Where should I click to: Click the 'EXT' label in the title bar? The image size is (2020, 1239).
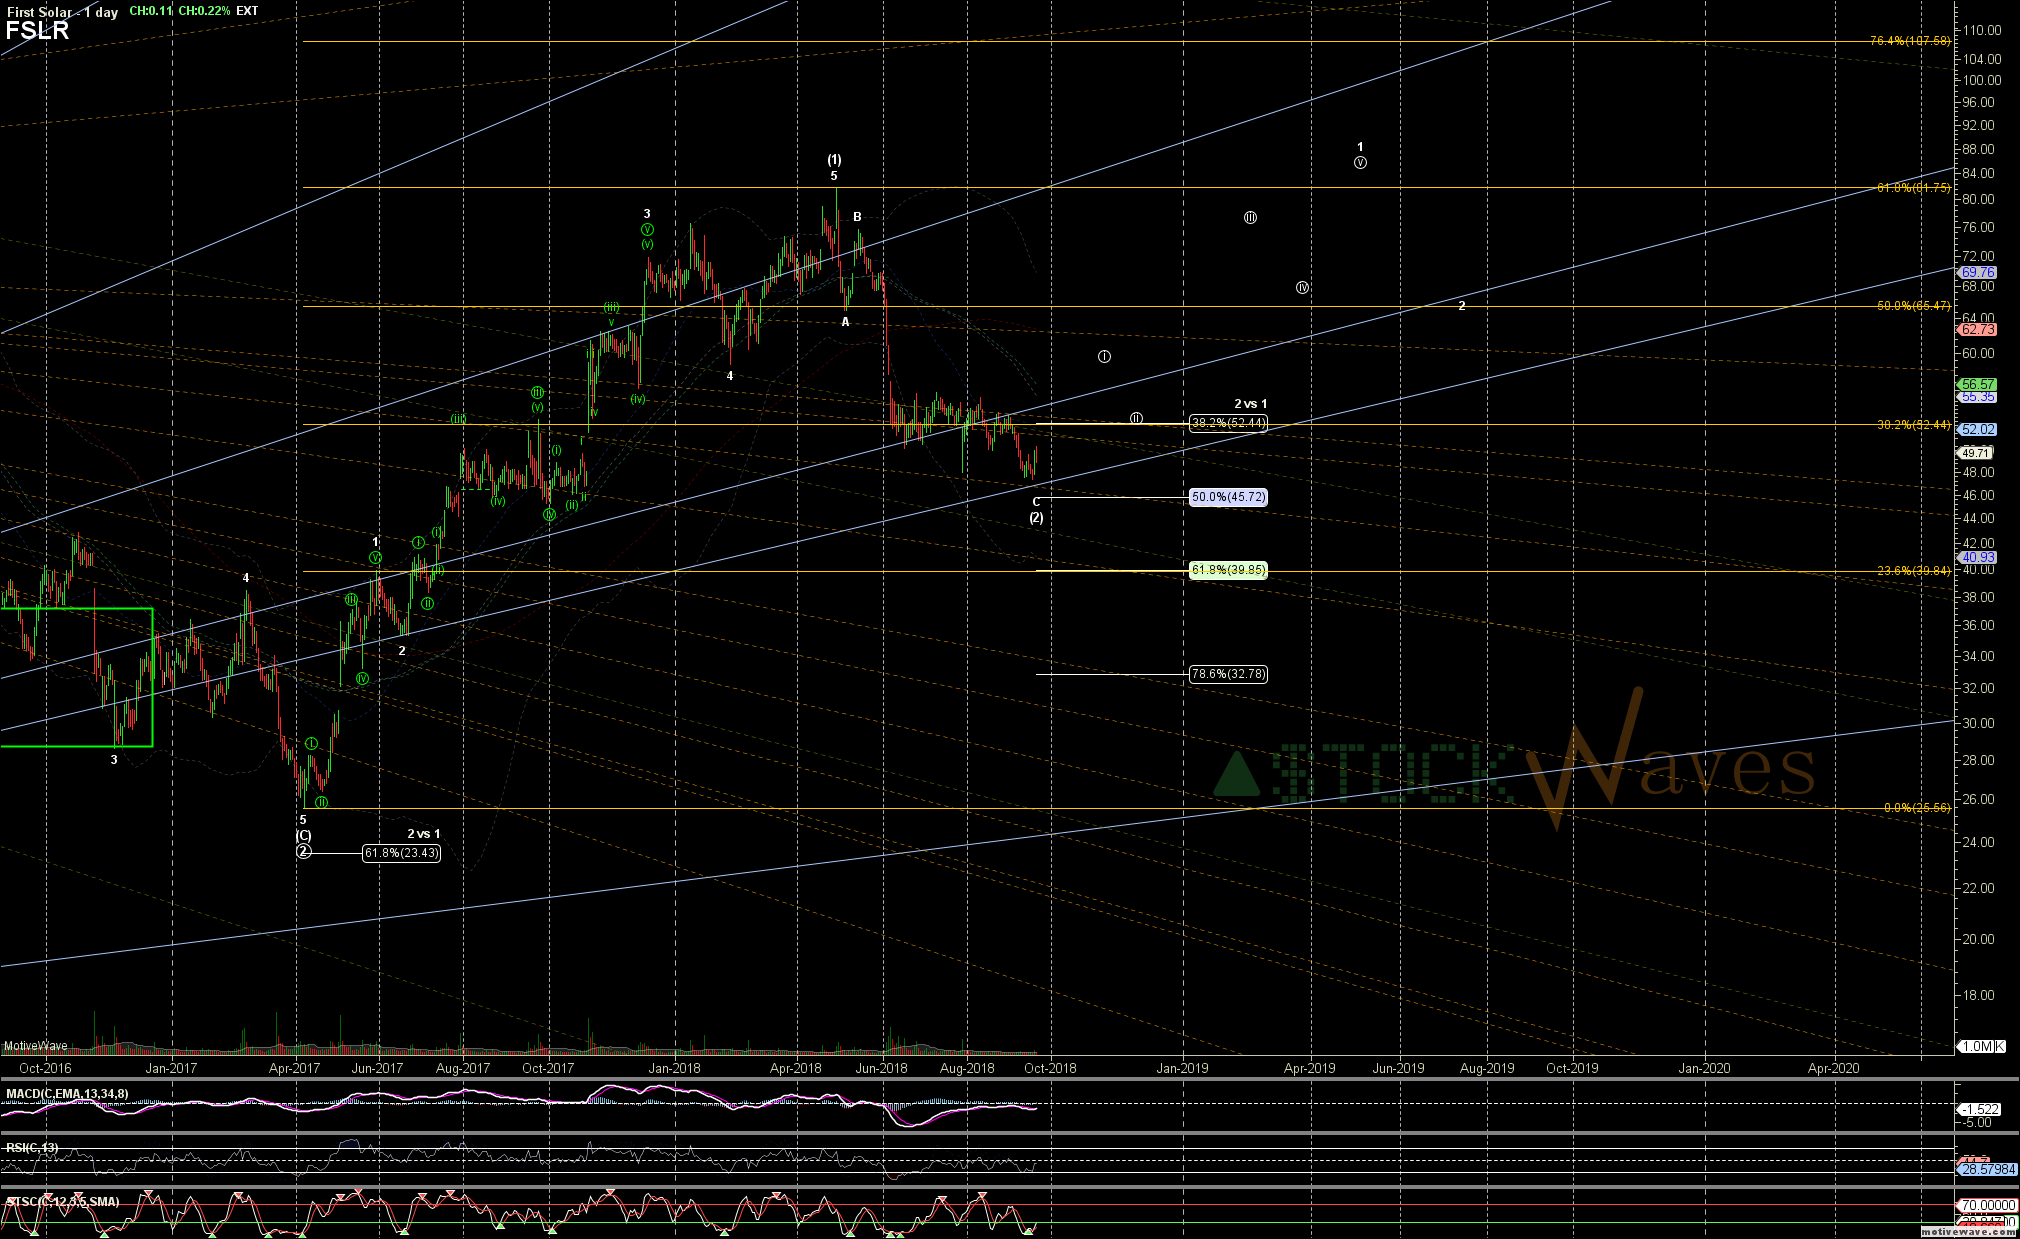(x=247, y=11)
